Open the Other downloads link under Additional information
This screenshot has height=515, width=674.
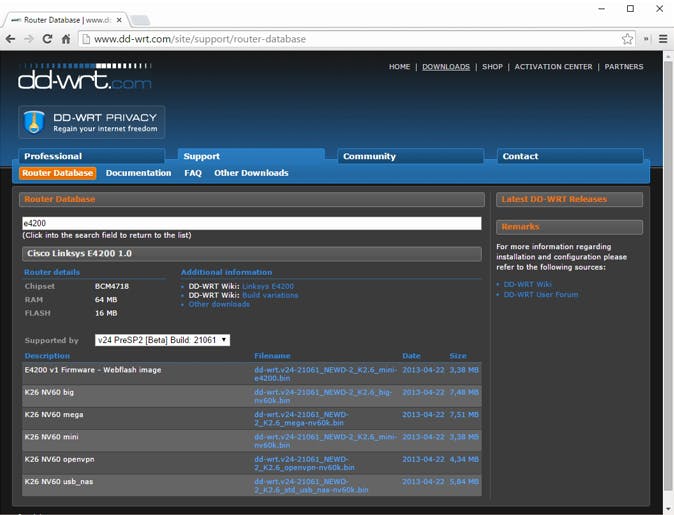(219, 304)
